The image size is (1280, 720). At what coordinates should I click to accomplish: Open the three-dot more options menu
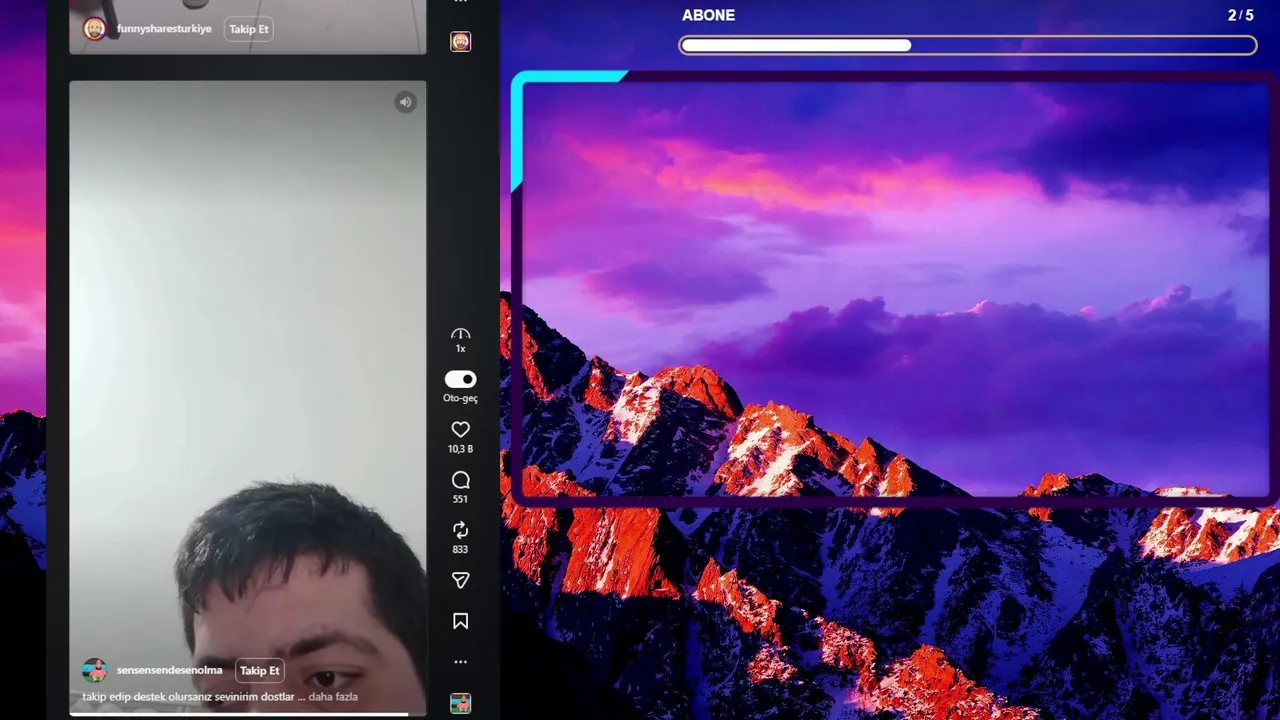[460, 661]
